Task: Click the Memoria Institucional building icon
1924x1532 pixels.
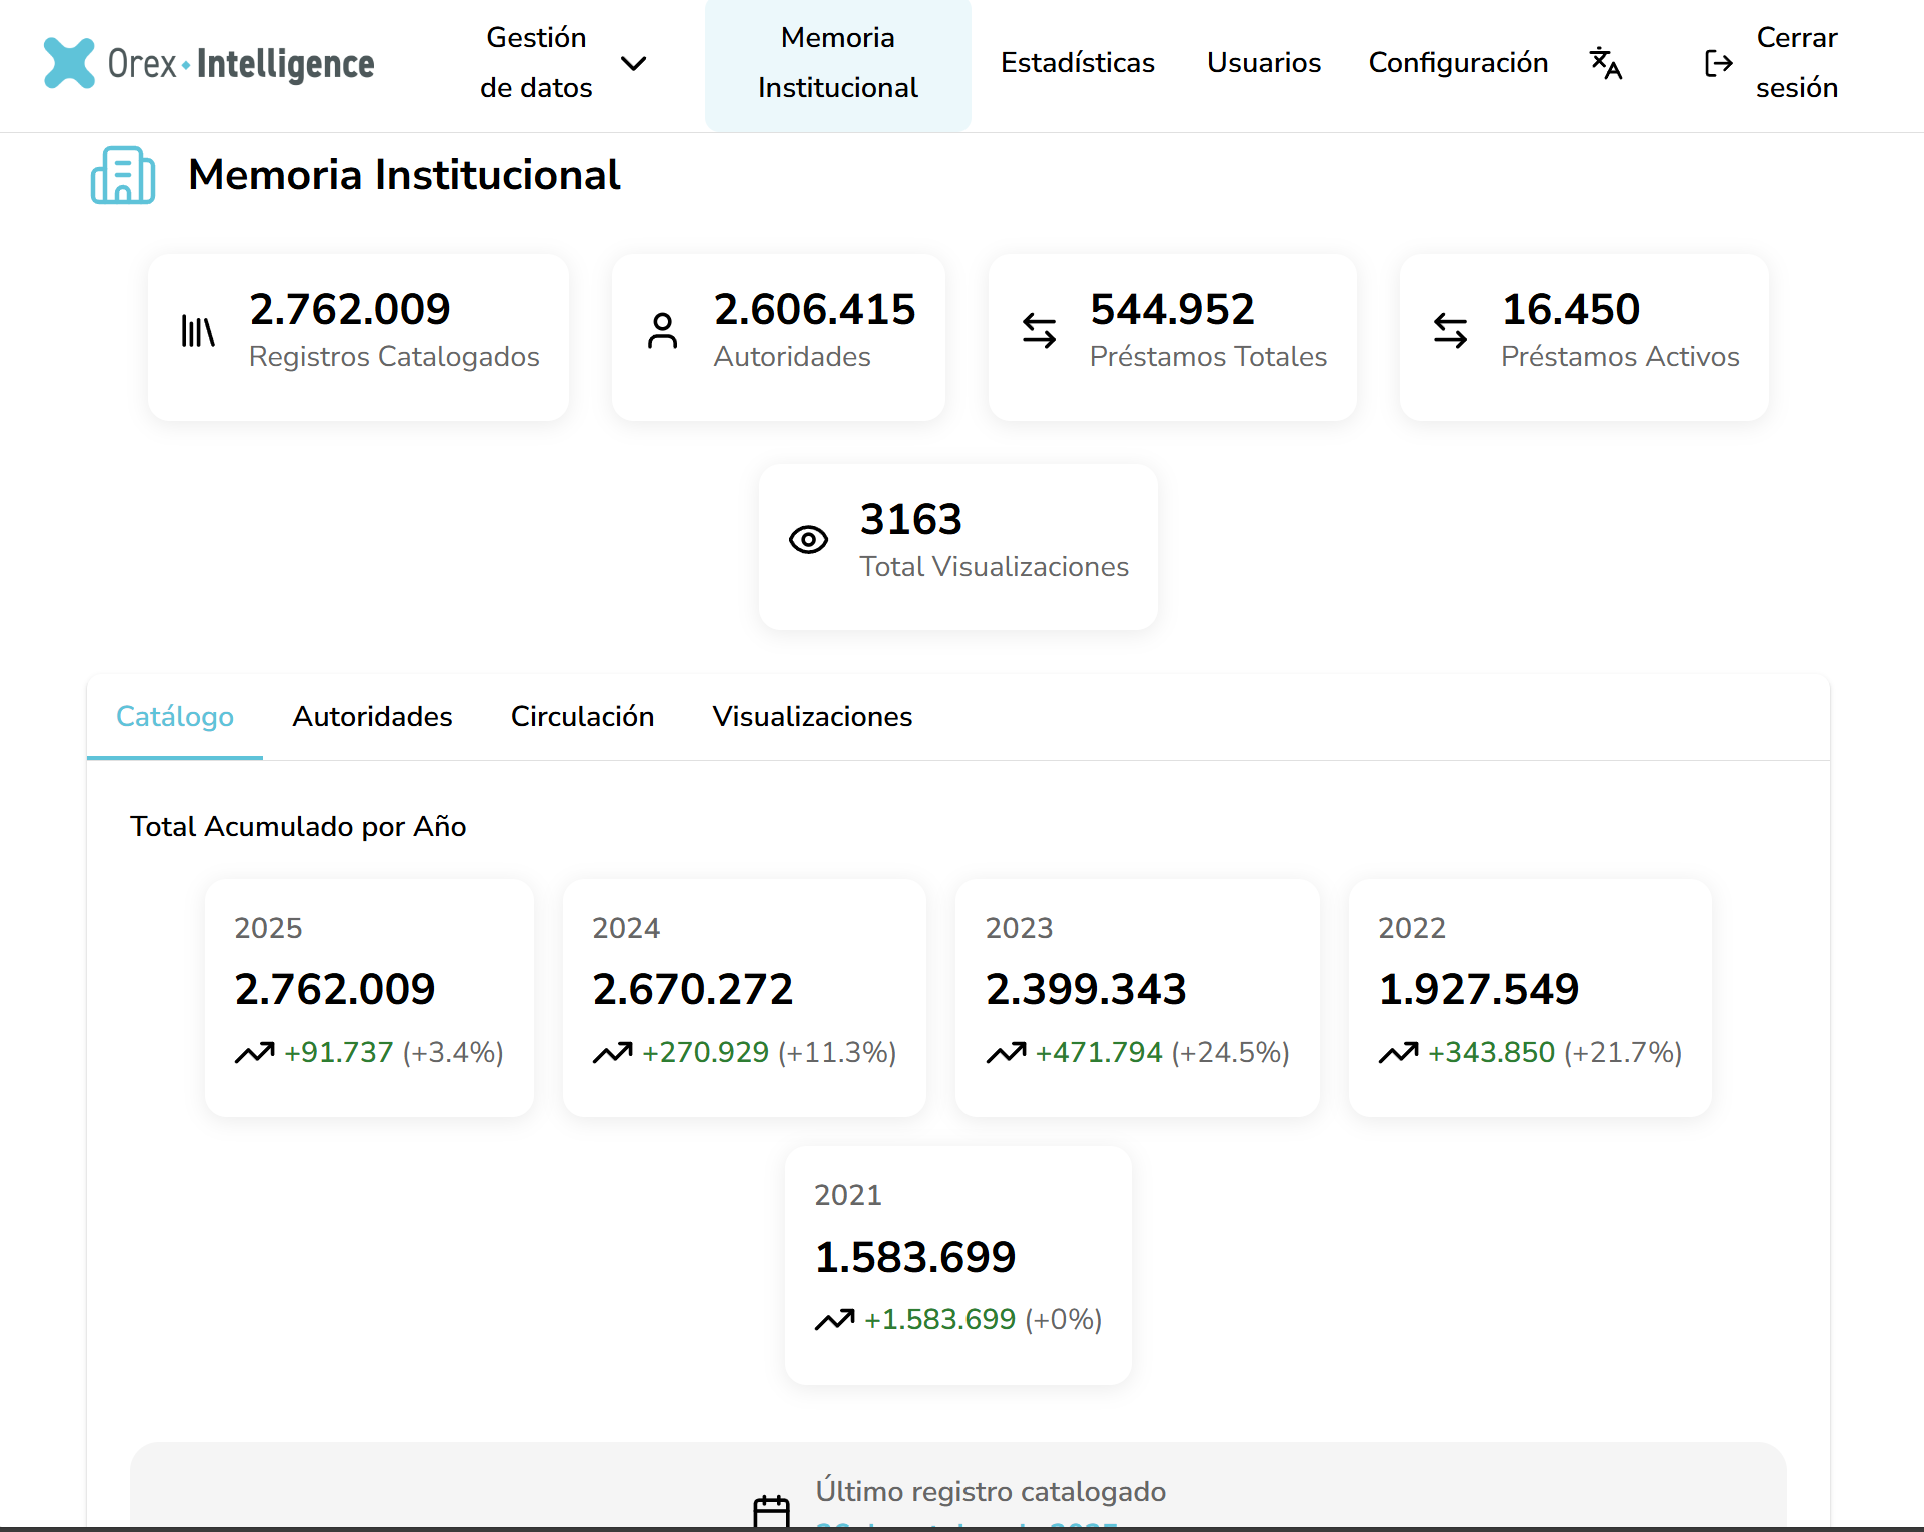Action: (123, 175)
